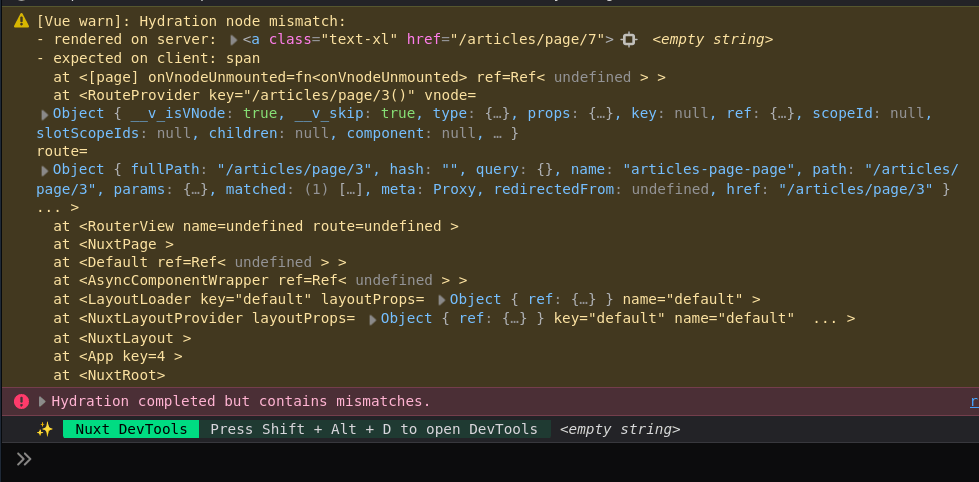Focus the console command input line
Screen dimensions: 979x482
(x=500, y=459)
